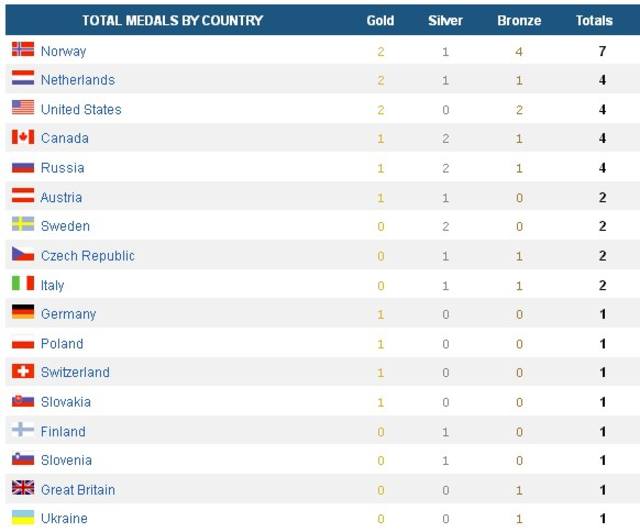Viewport: 640px width, 532px height.
Task: Sort by the Gold column header
Action: coord(380,20)
